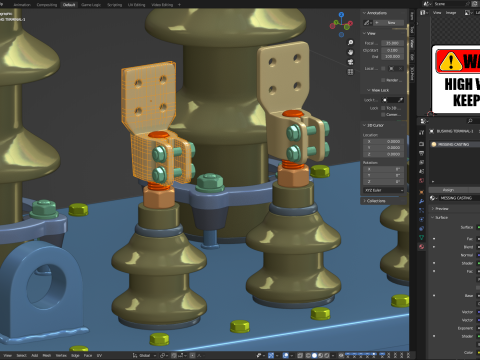Switch perspective/orthographic with the grid icon
Screen dimensions: 480x360
click(350, 72)
